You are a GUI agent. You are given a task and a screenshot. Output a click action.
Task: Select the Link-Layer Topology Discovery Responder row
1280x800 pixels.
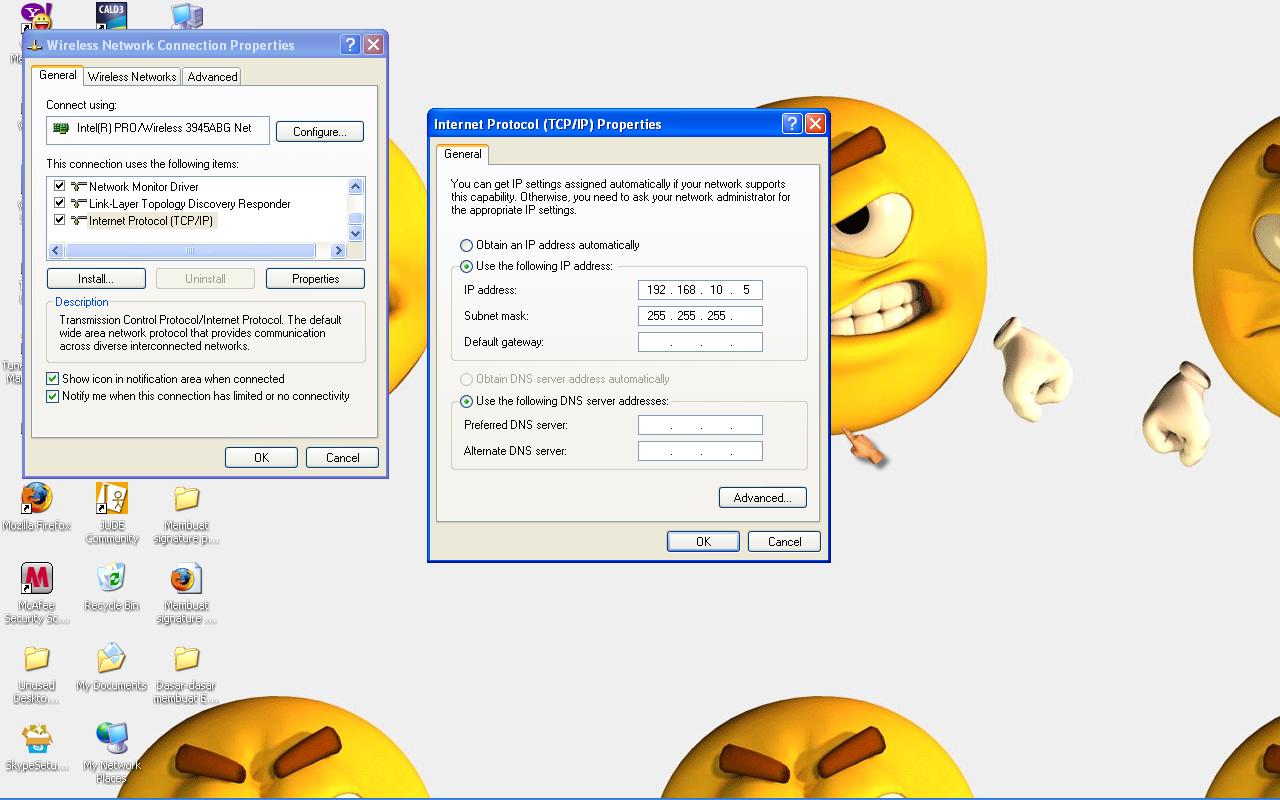(189, 203)
